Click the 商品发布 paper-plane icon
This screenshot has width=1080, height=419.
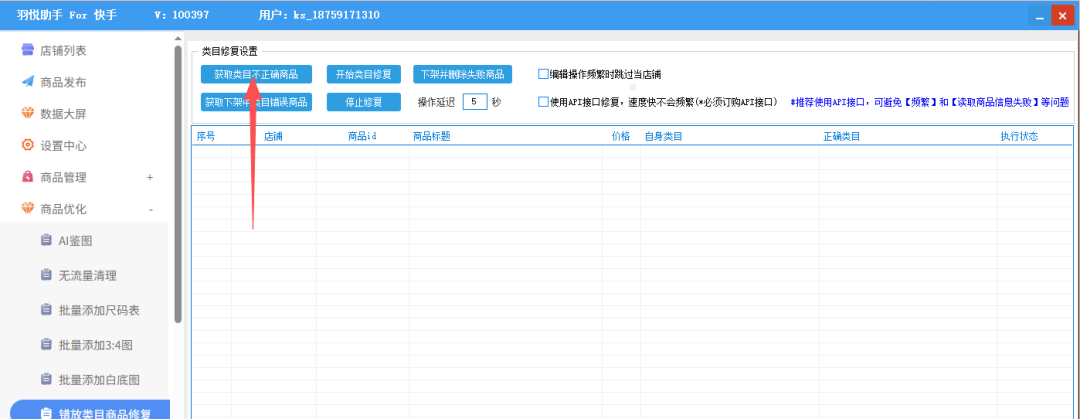point(27,82)
